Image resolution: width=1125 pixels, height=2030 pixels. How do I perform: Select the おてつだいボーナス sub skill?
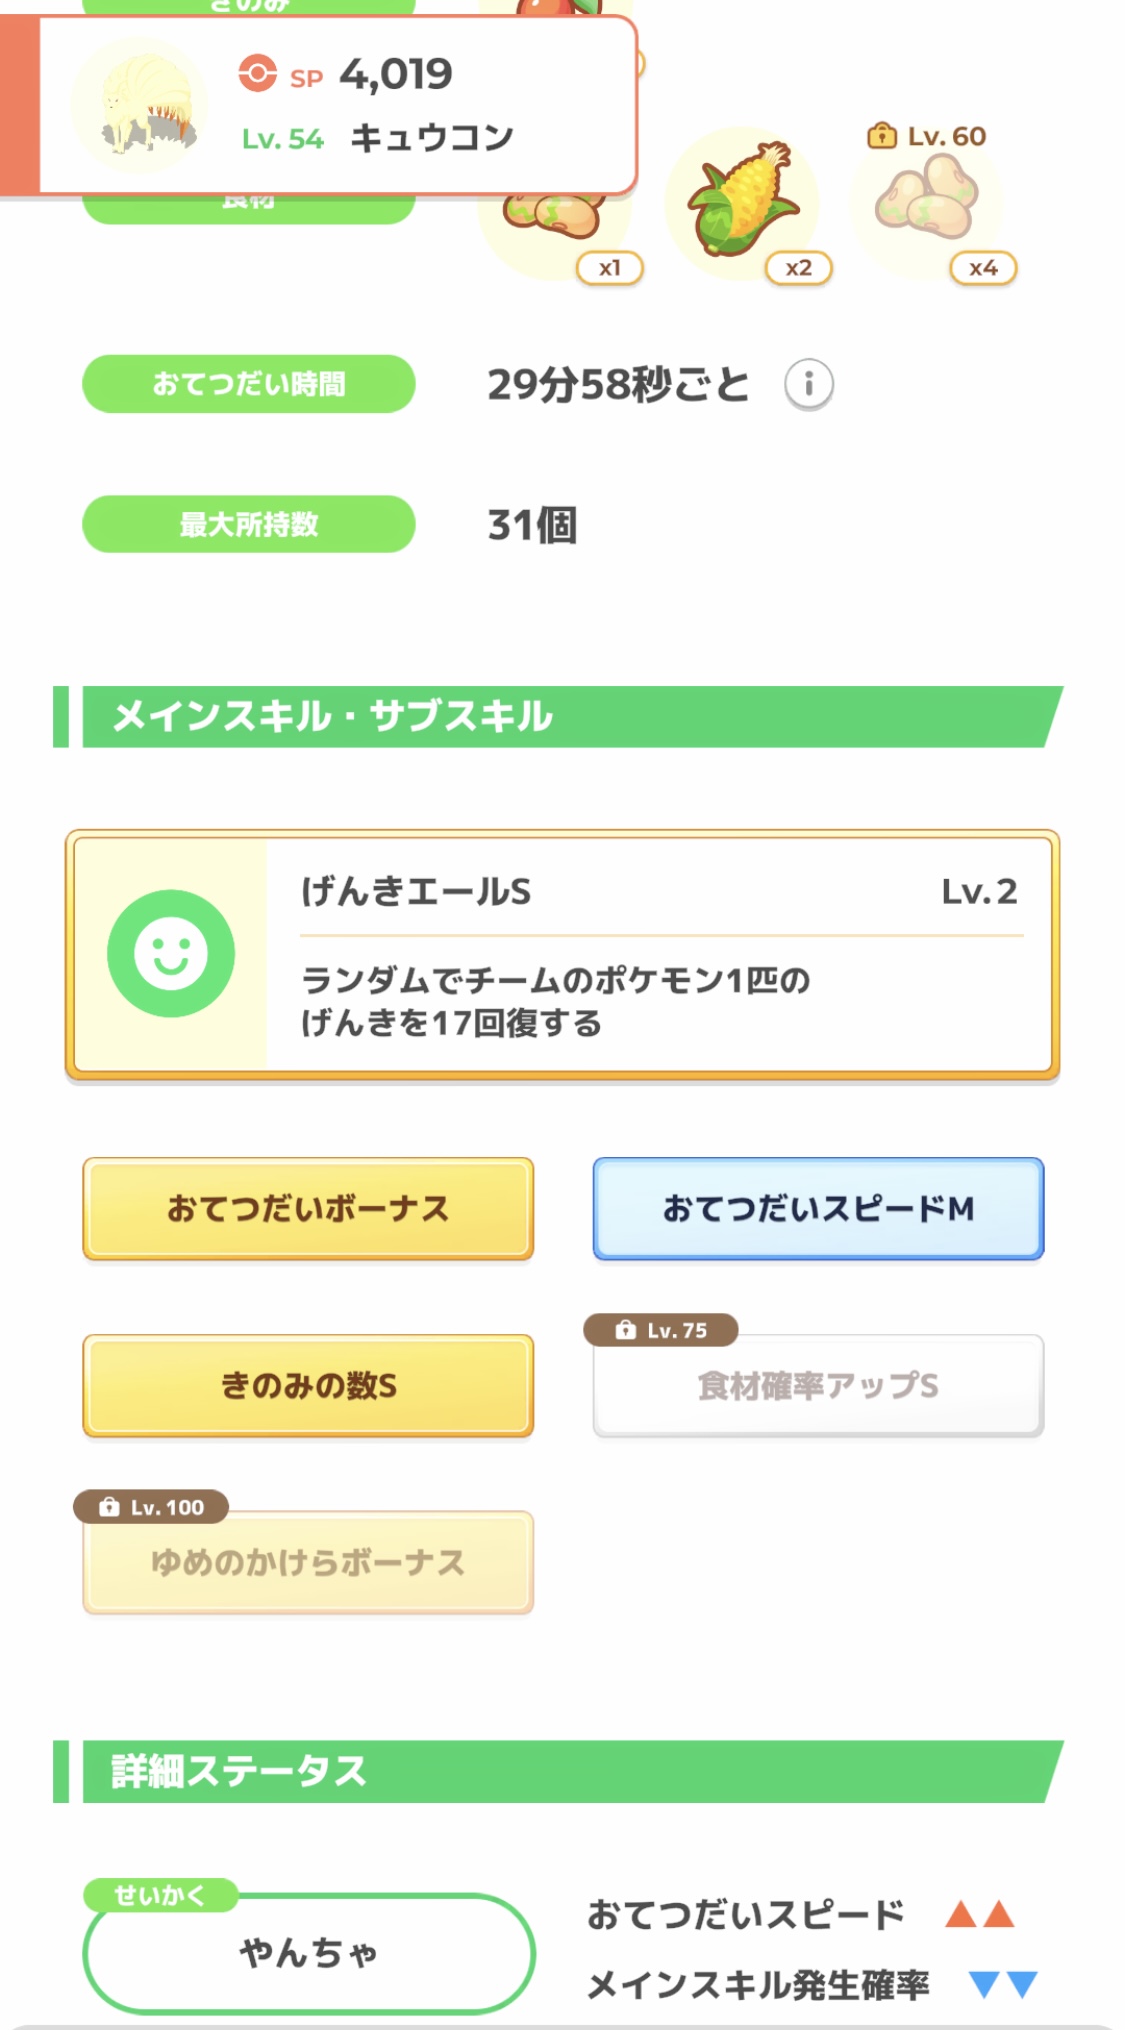click(308, 1208)
